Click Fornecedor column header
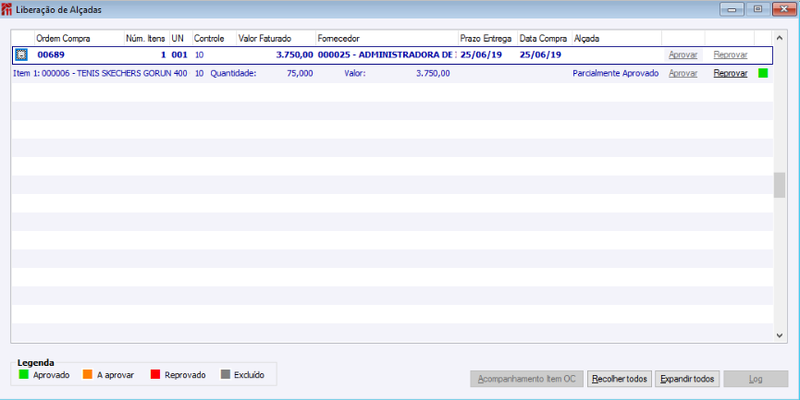The height and width of the screenshot is (400, 800). point(386,39)
